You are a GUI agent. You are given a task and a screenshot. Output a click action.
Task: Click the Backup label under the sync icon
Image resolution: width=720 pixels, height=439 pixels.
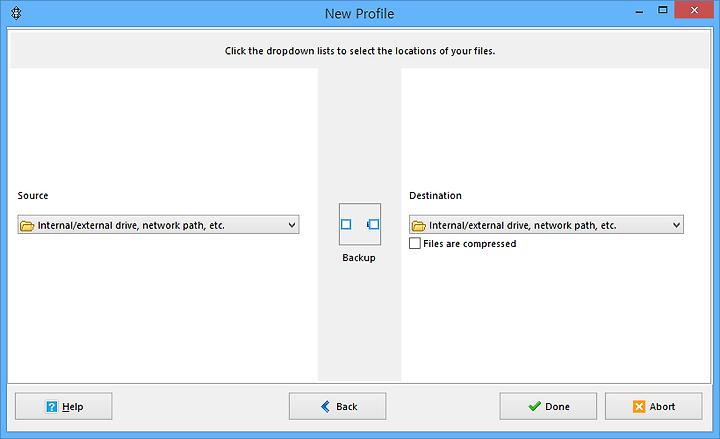click(x=359, y=258)
